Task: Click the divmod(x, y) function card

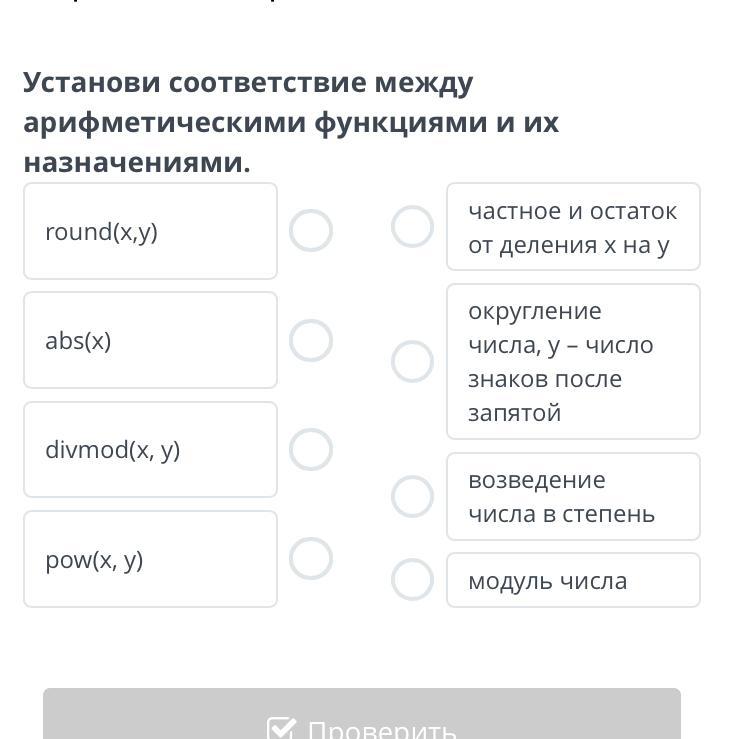Action: coord(150,450)
